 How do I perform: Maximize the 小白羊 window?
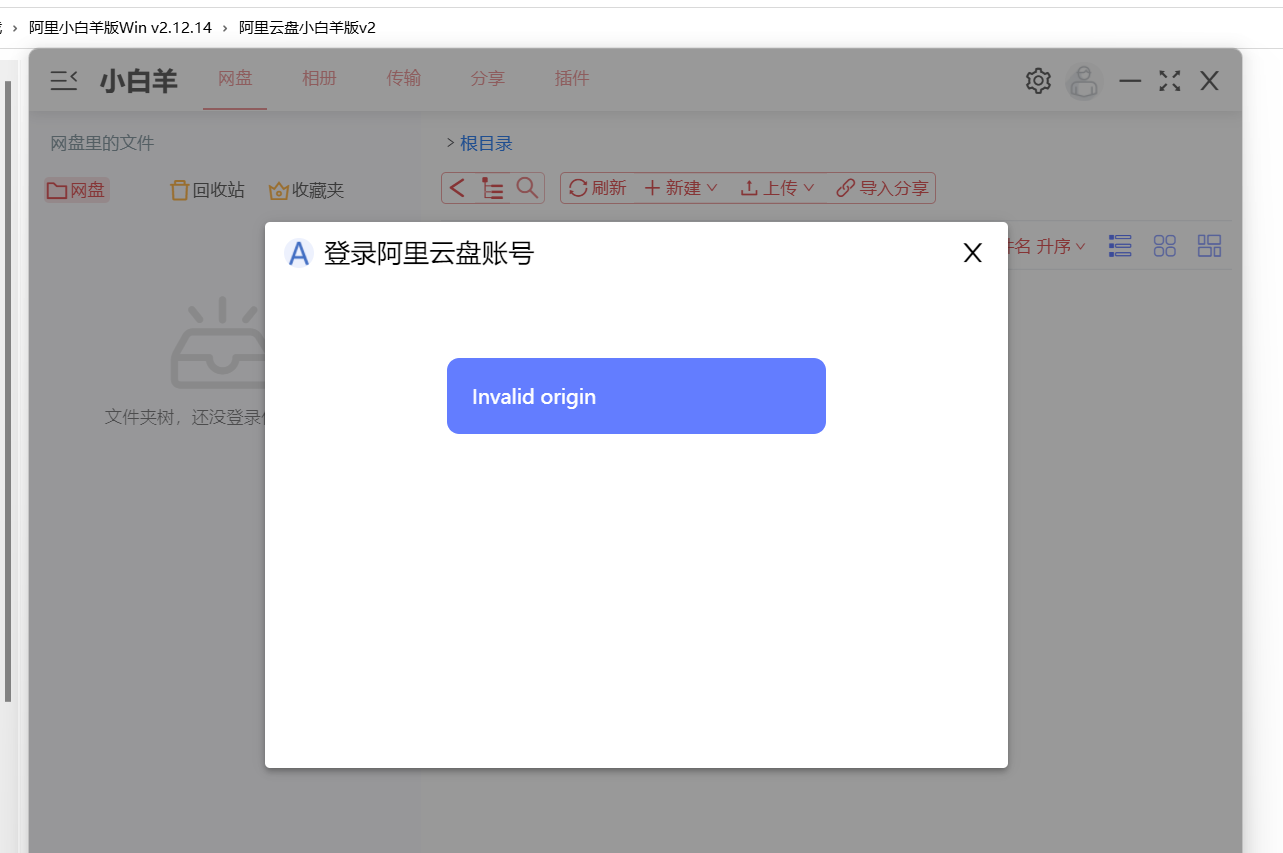1170,81
